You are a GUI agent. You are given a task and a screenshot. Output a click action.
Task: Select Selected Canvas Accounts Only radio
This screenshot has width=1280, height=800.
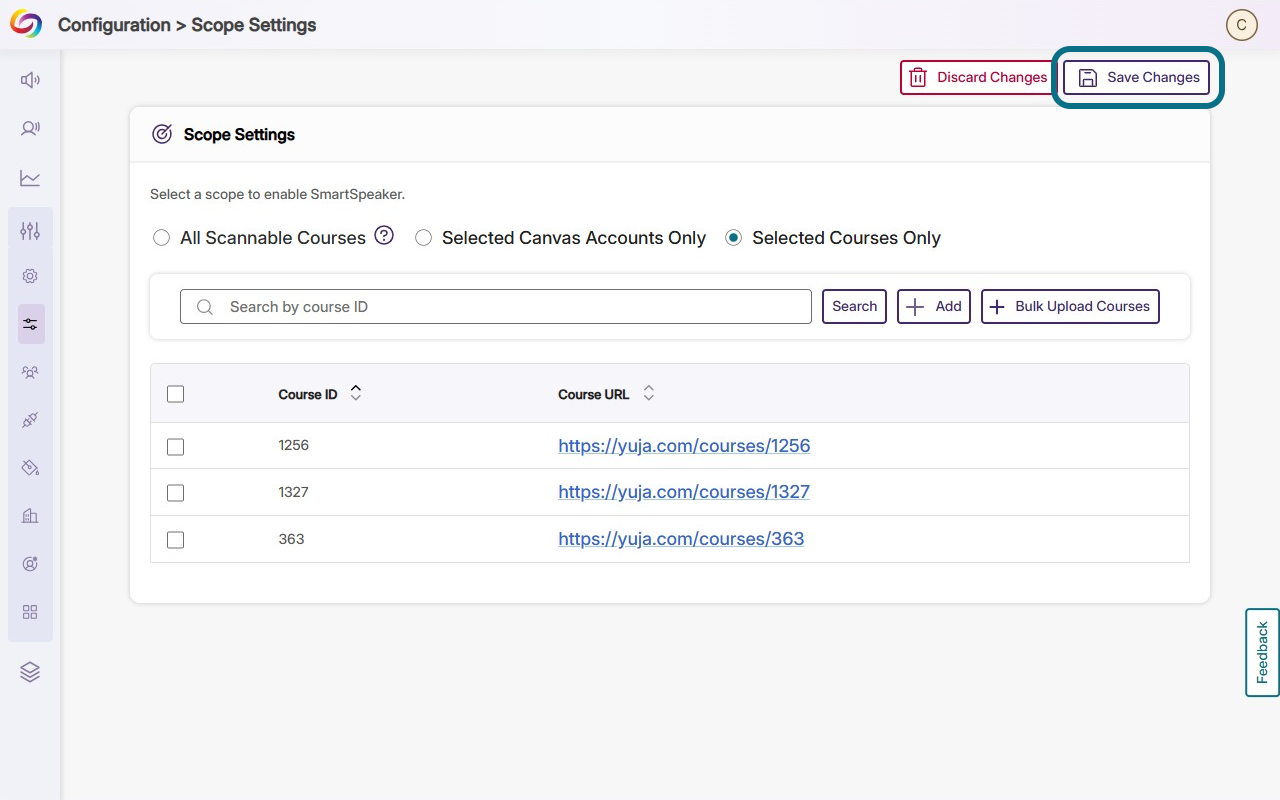click(423, 238)
